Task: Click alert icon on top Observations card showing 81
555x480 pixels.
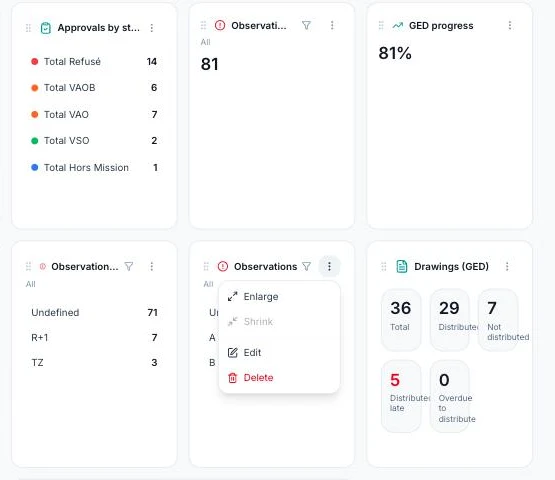Action: 220,25
